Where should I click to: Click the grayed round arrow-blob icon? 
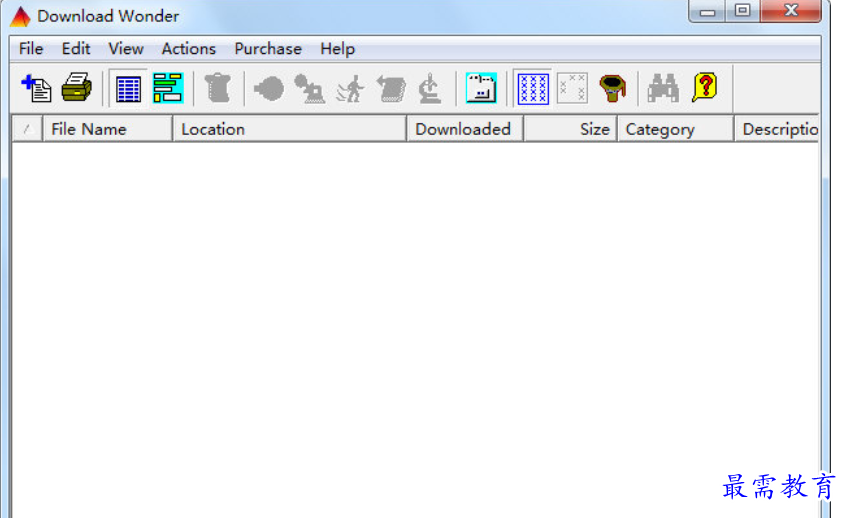pos(269,88)
